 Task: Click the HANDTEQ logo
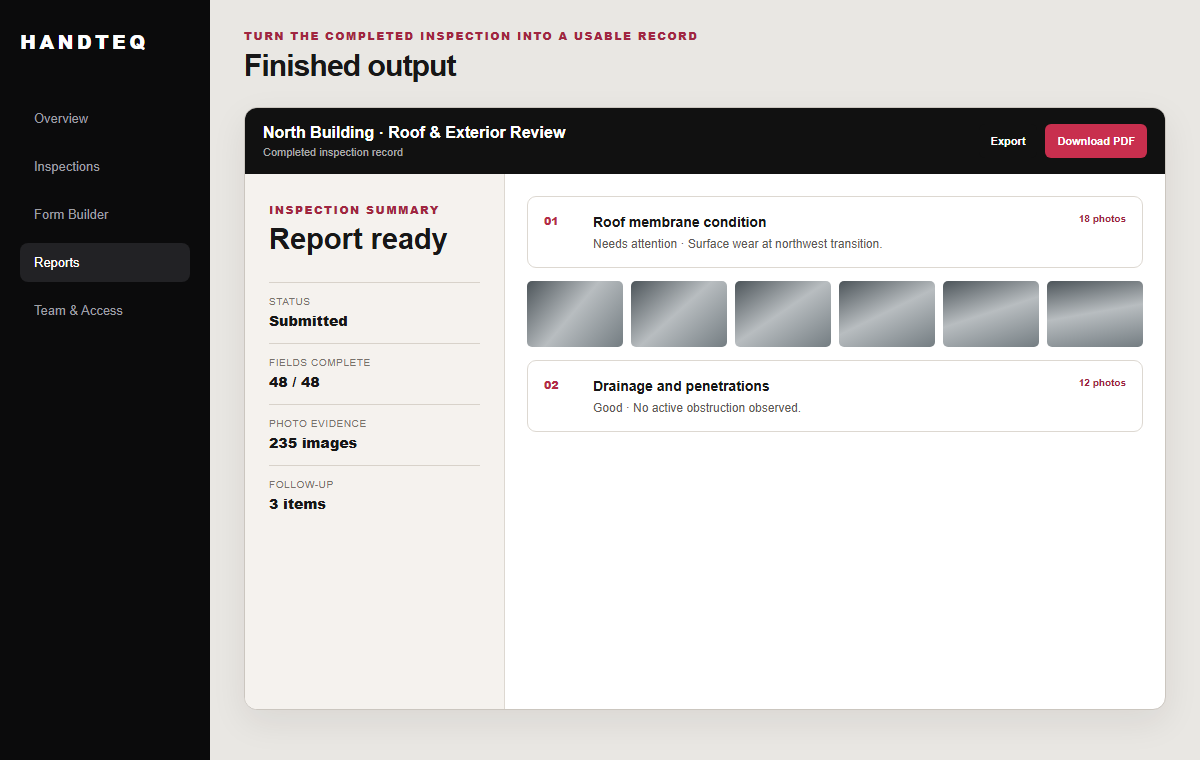coord(84,42)
